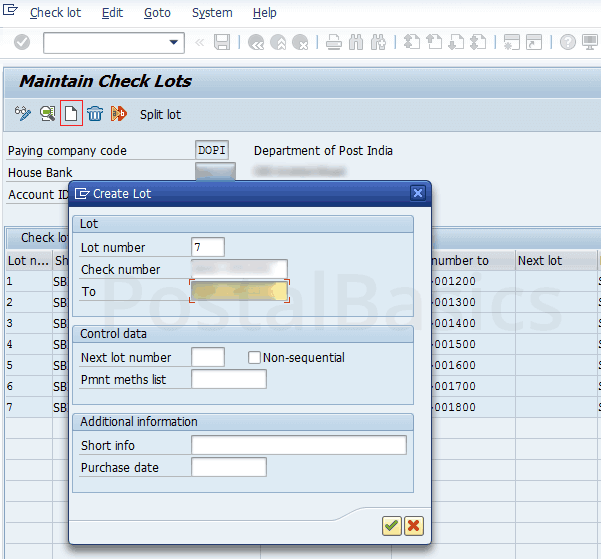Click the Split lot button
Image resolution: width=601 pixels, height=559 pixels.
click(x=160, y=114)
